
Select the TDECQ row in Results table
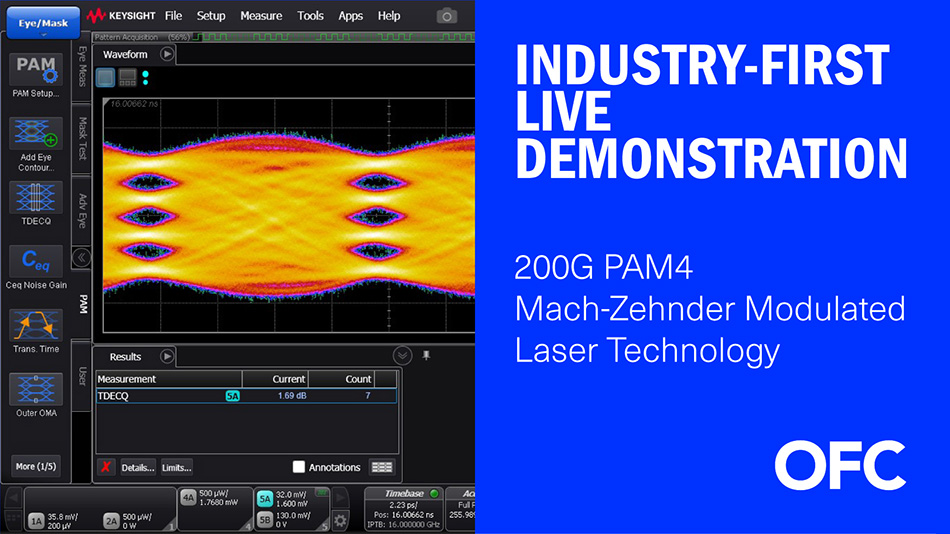(160, 396)
